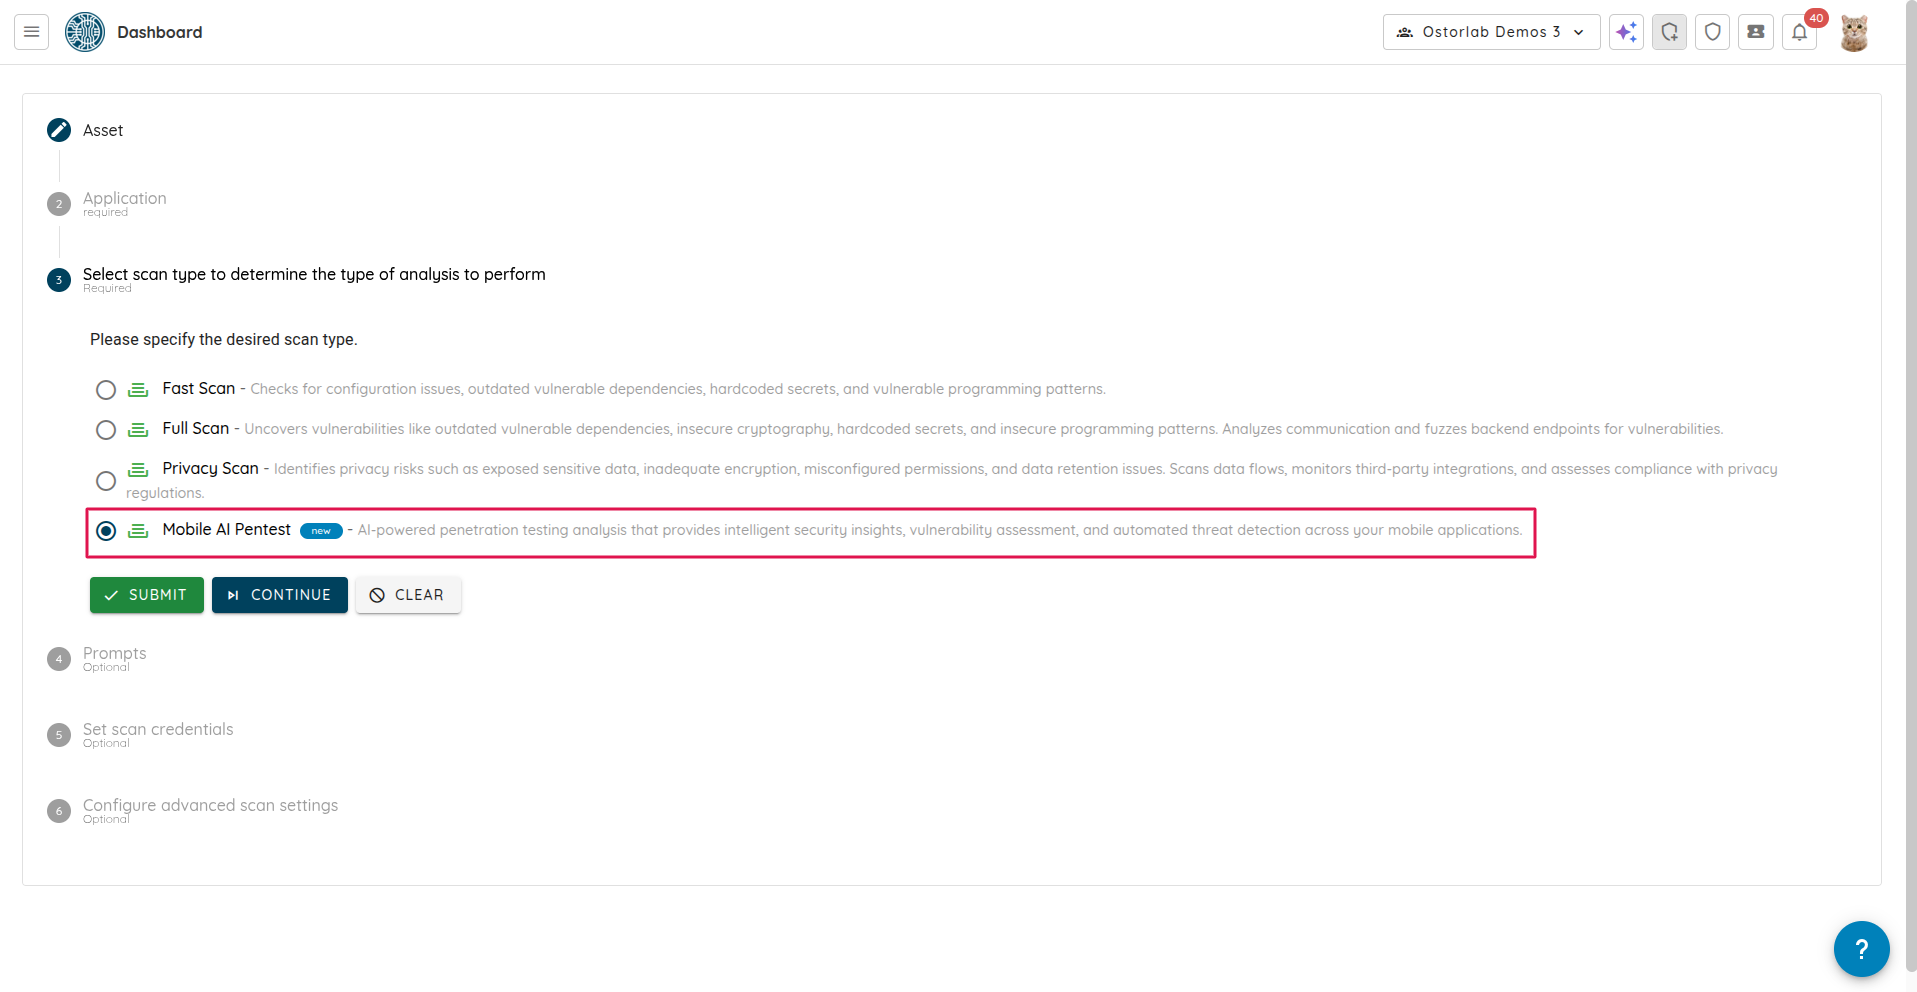Open the ticket icon in header

tap(1755, 32)
